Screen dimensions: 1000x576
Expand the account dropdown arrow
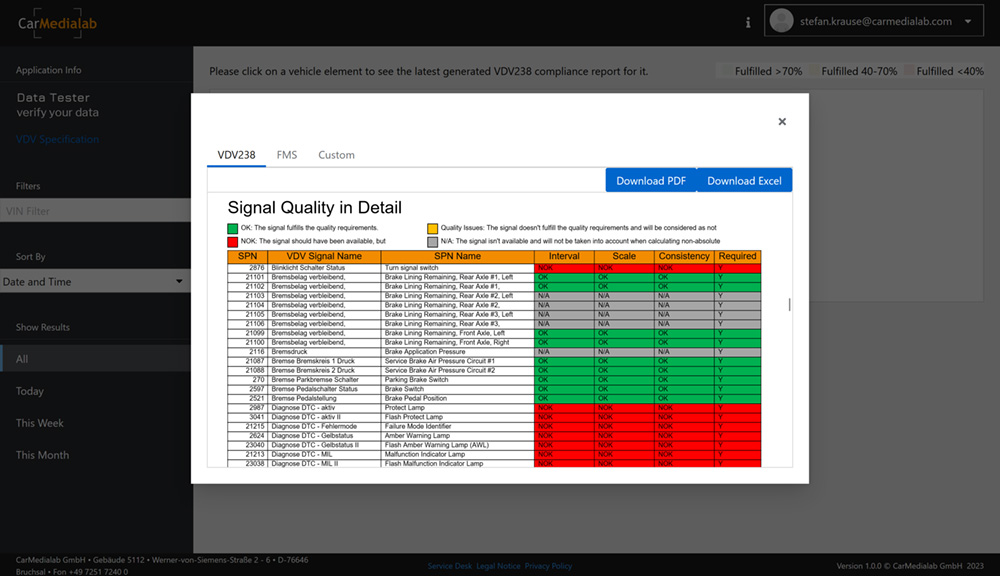(968, 21)
